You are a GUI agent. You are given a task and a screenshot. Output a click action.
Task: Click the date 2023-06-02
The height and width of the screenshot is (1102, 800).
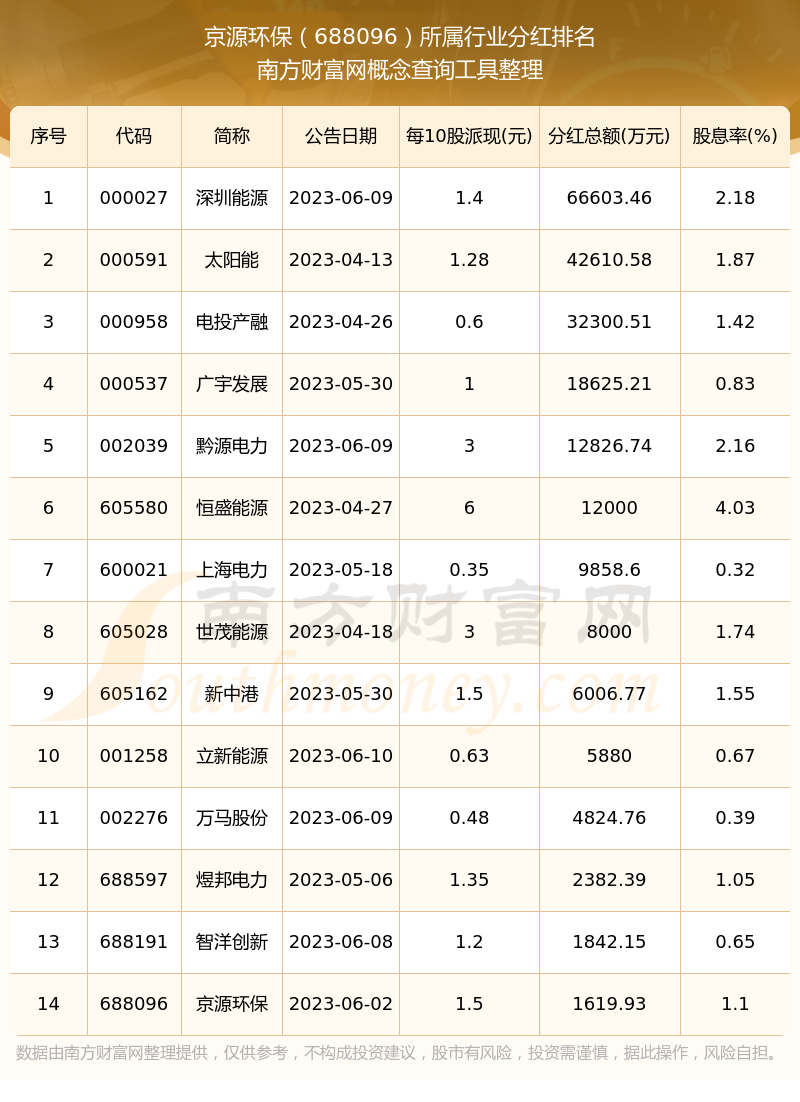(341, 1004)
